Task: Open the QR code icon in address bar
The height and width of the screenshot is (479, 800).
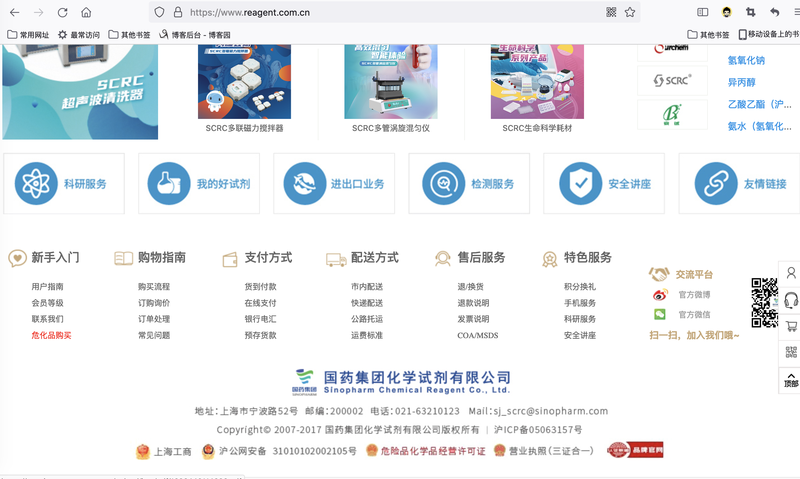Action: pyautogui.click(x=611, y=12)
